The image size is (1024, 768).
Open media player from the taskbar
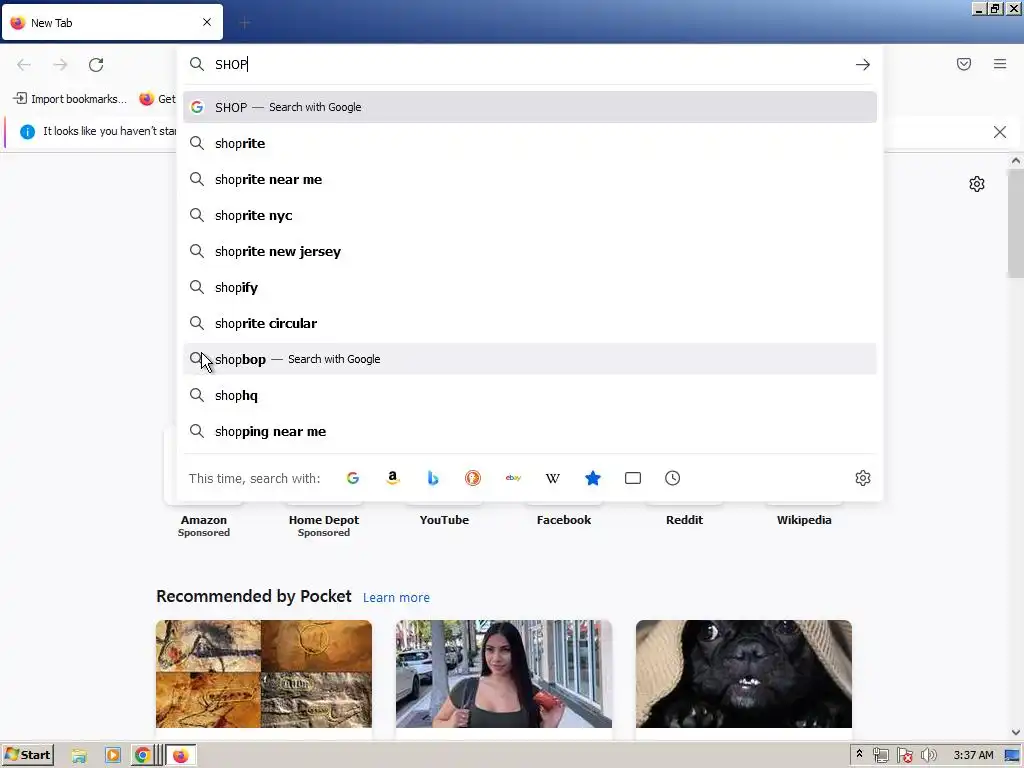click(x=112, y=756)
